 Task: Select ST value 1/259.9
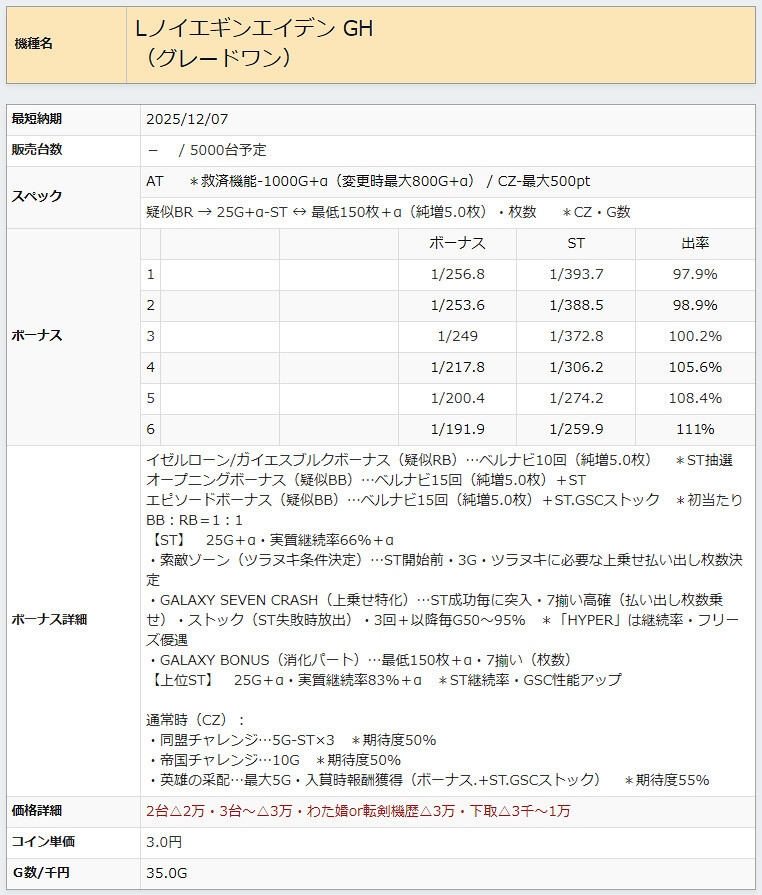pyautogui.click(x=576, y=429)
